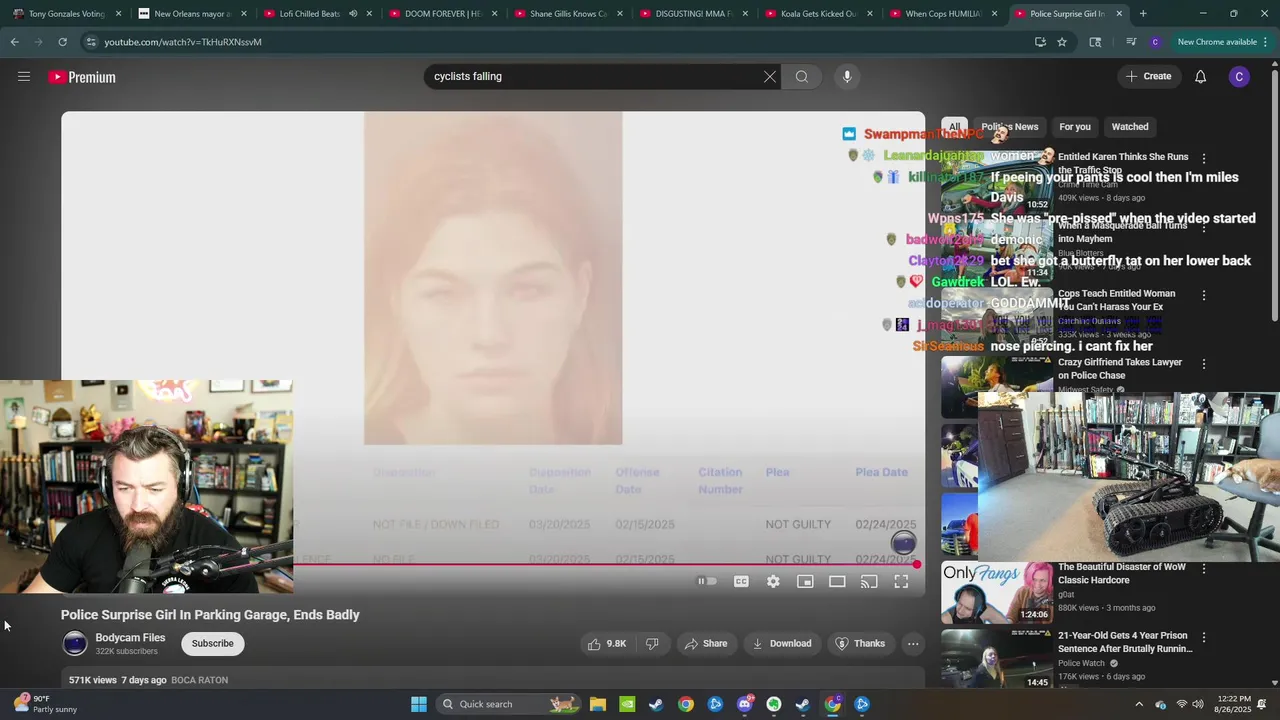The width and height of the screenshot is (1280, 720).
Task: Show hidden system tray icons
Action: pos(1139,704)
